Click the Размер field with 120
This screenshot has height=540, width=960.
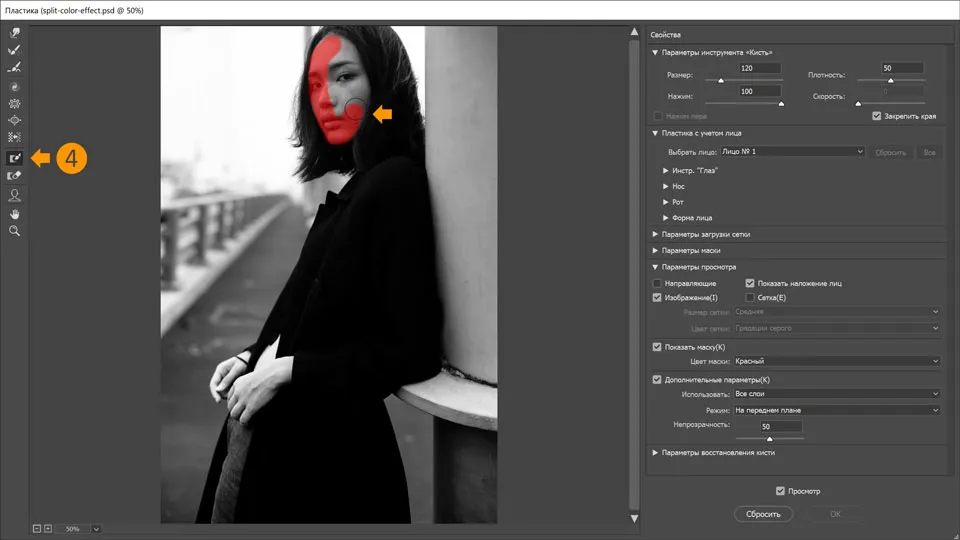760,68
